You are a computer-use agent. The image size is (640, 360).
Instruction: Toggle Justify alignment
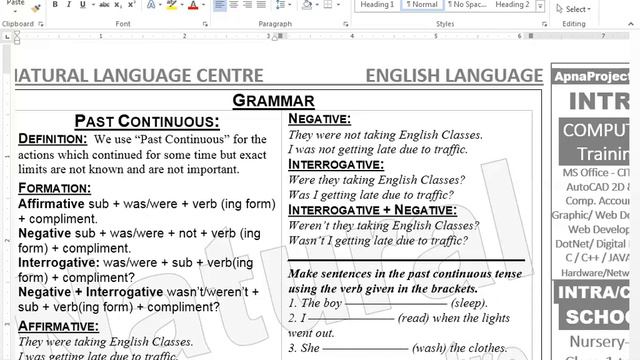[x=261, y=4]
